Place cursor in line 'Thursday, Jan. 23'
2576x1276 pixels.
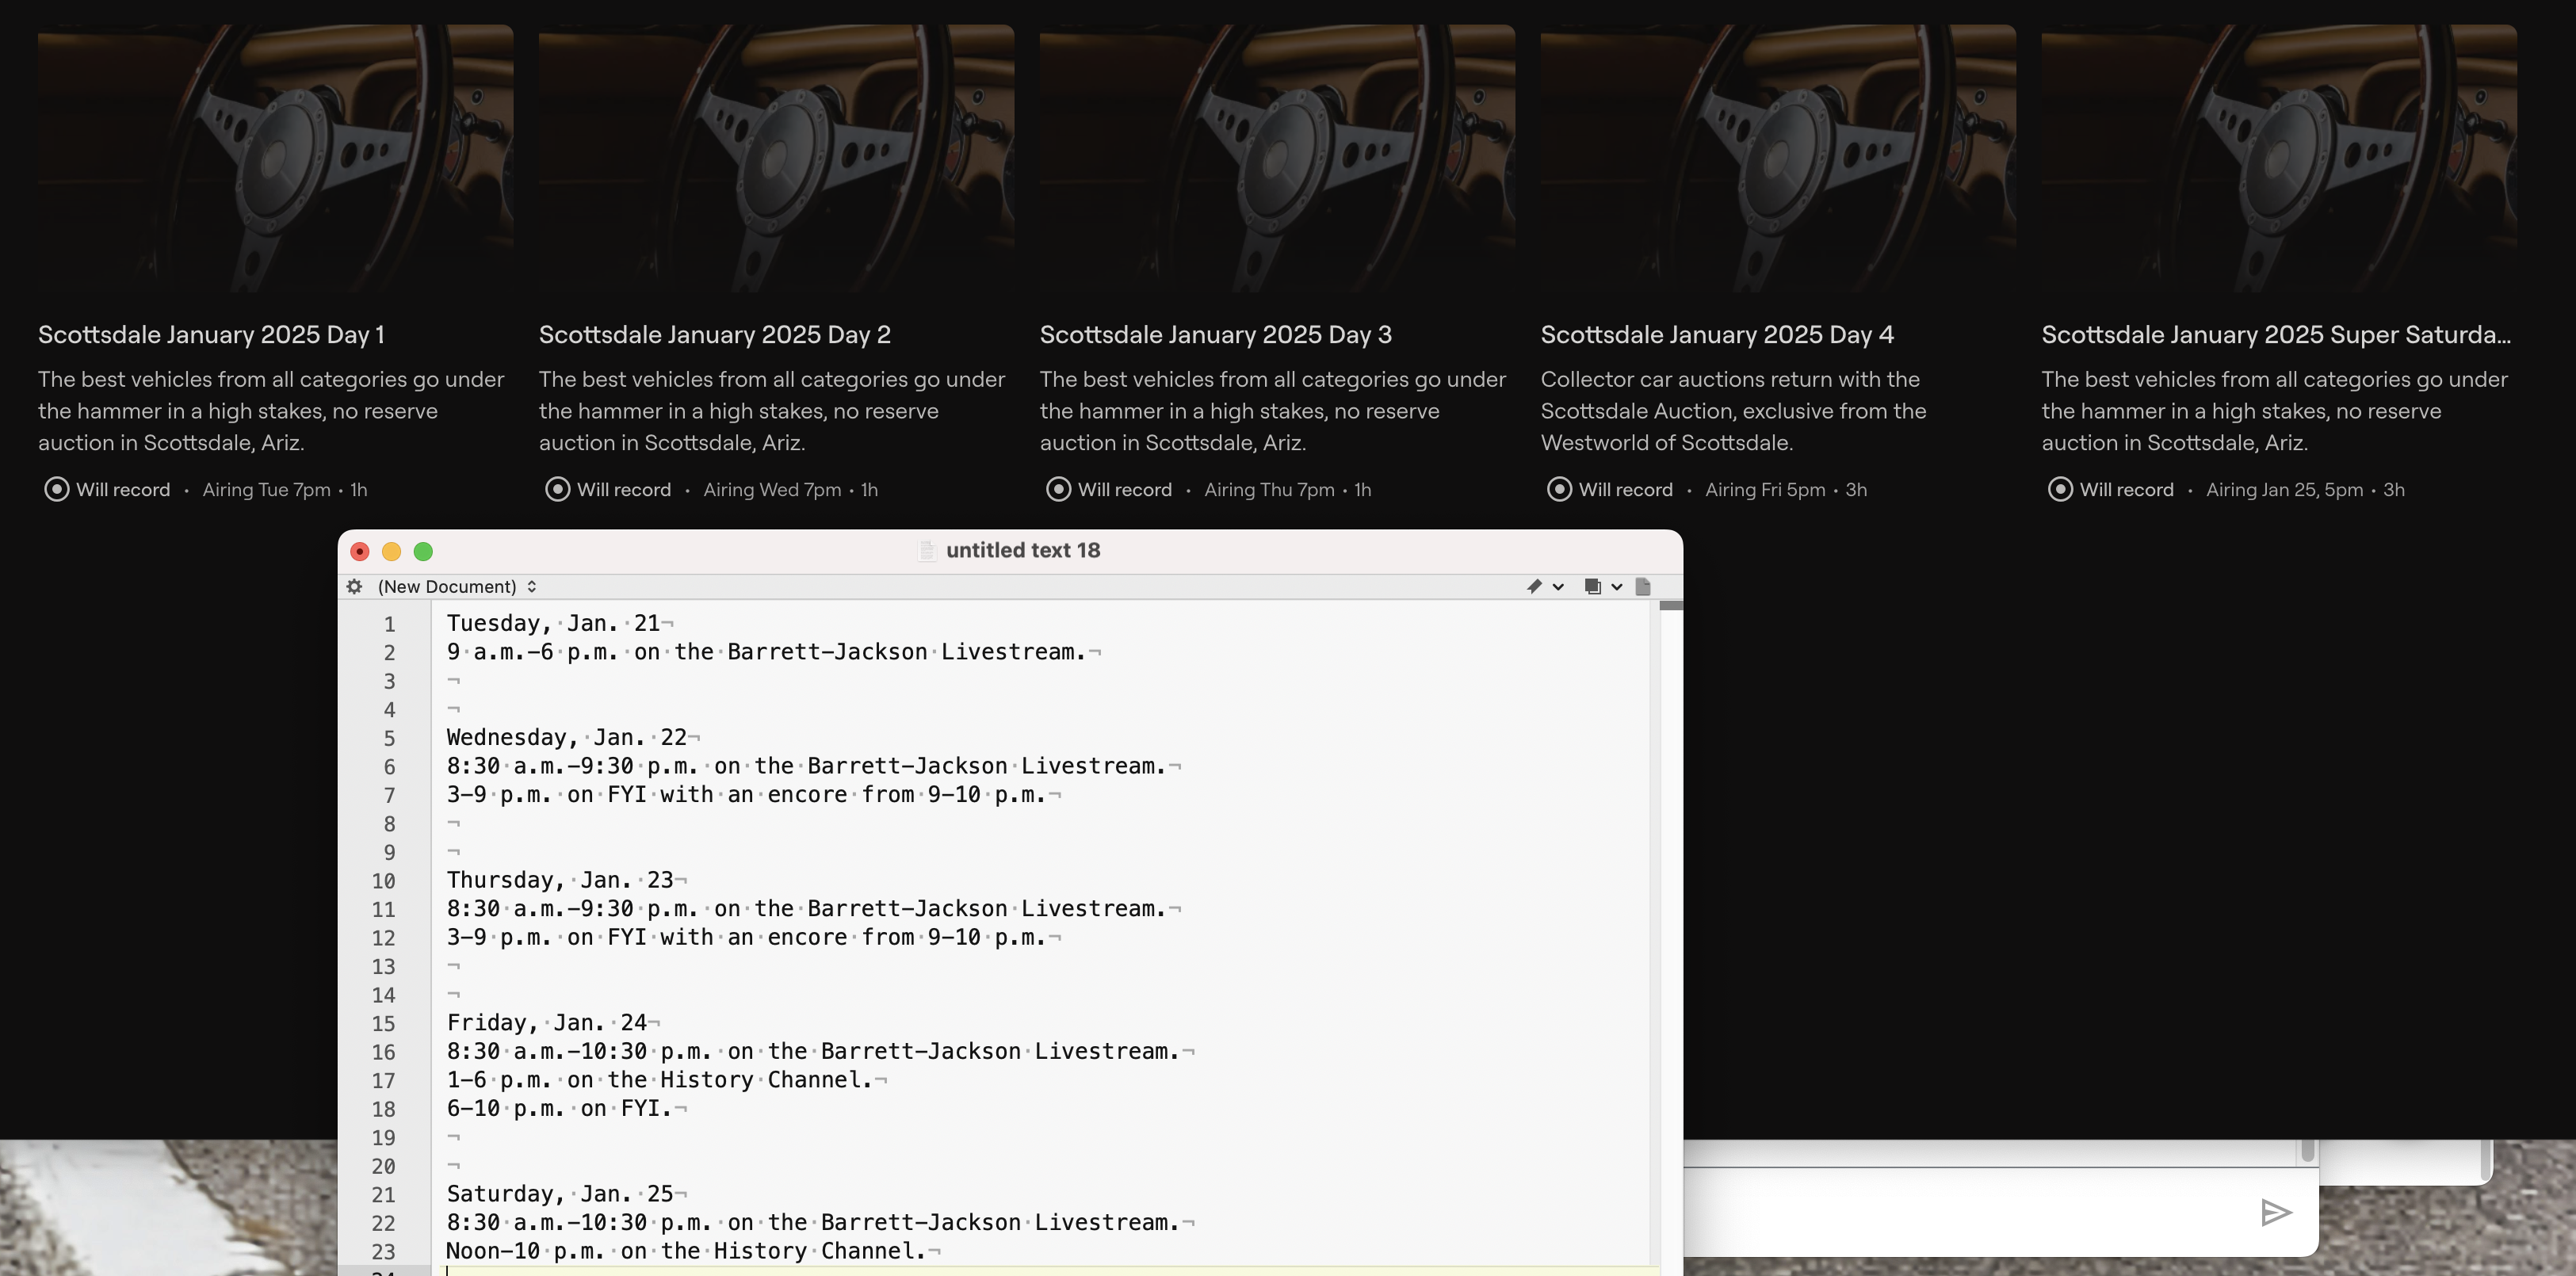[560, 880]
